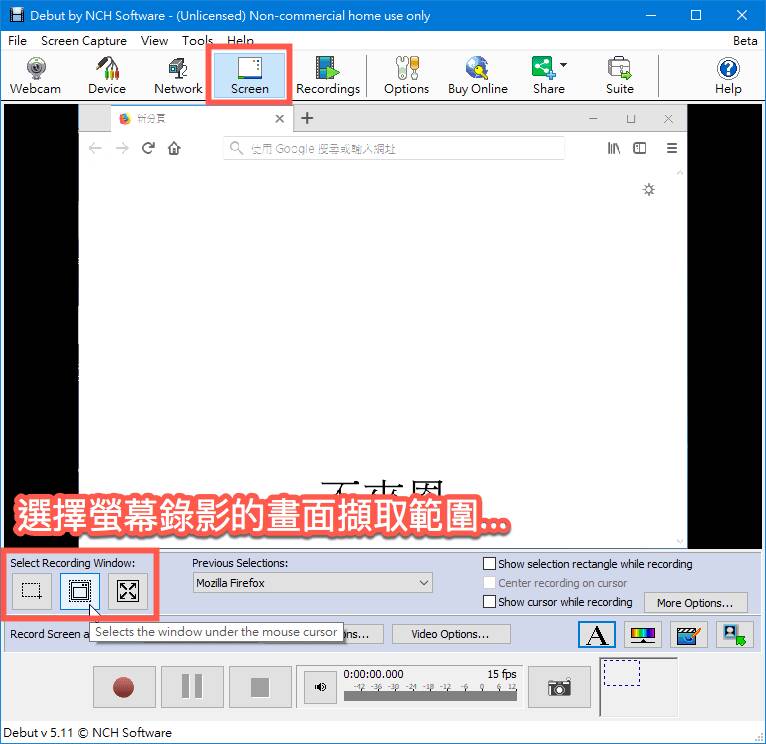The width and height of the screenshot is (766, 744).
Task: Click the More Options button
Action: pos(696,603)
